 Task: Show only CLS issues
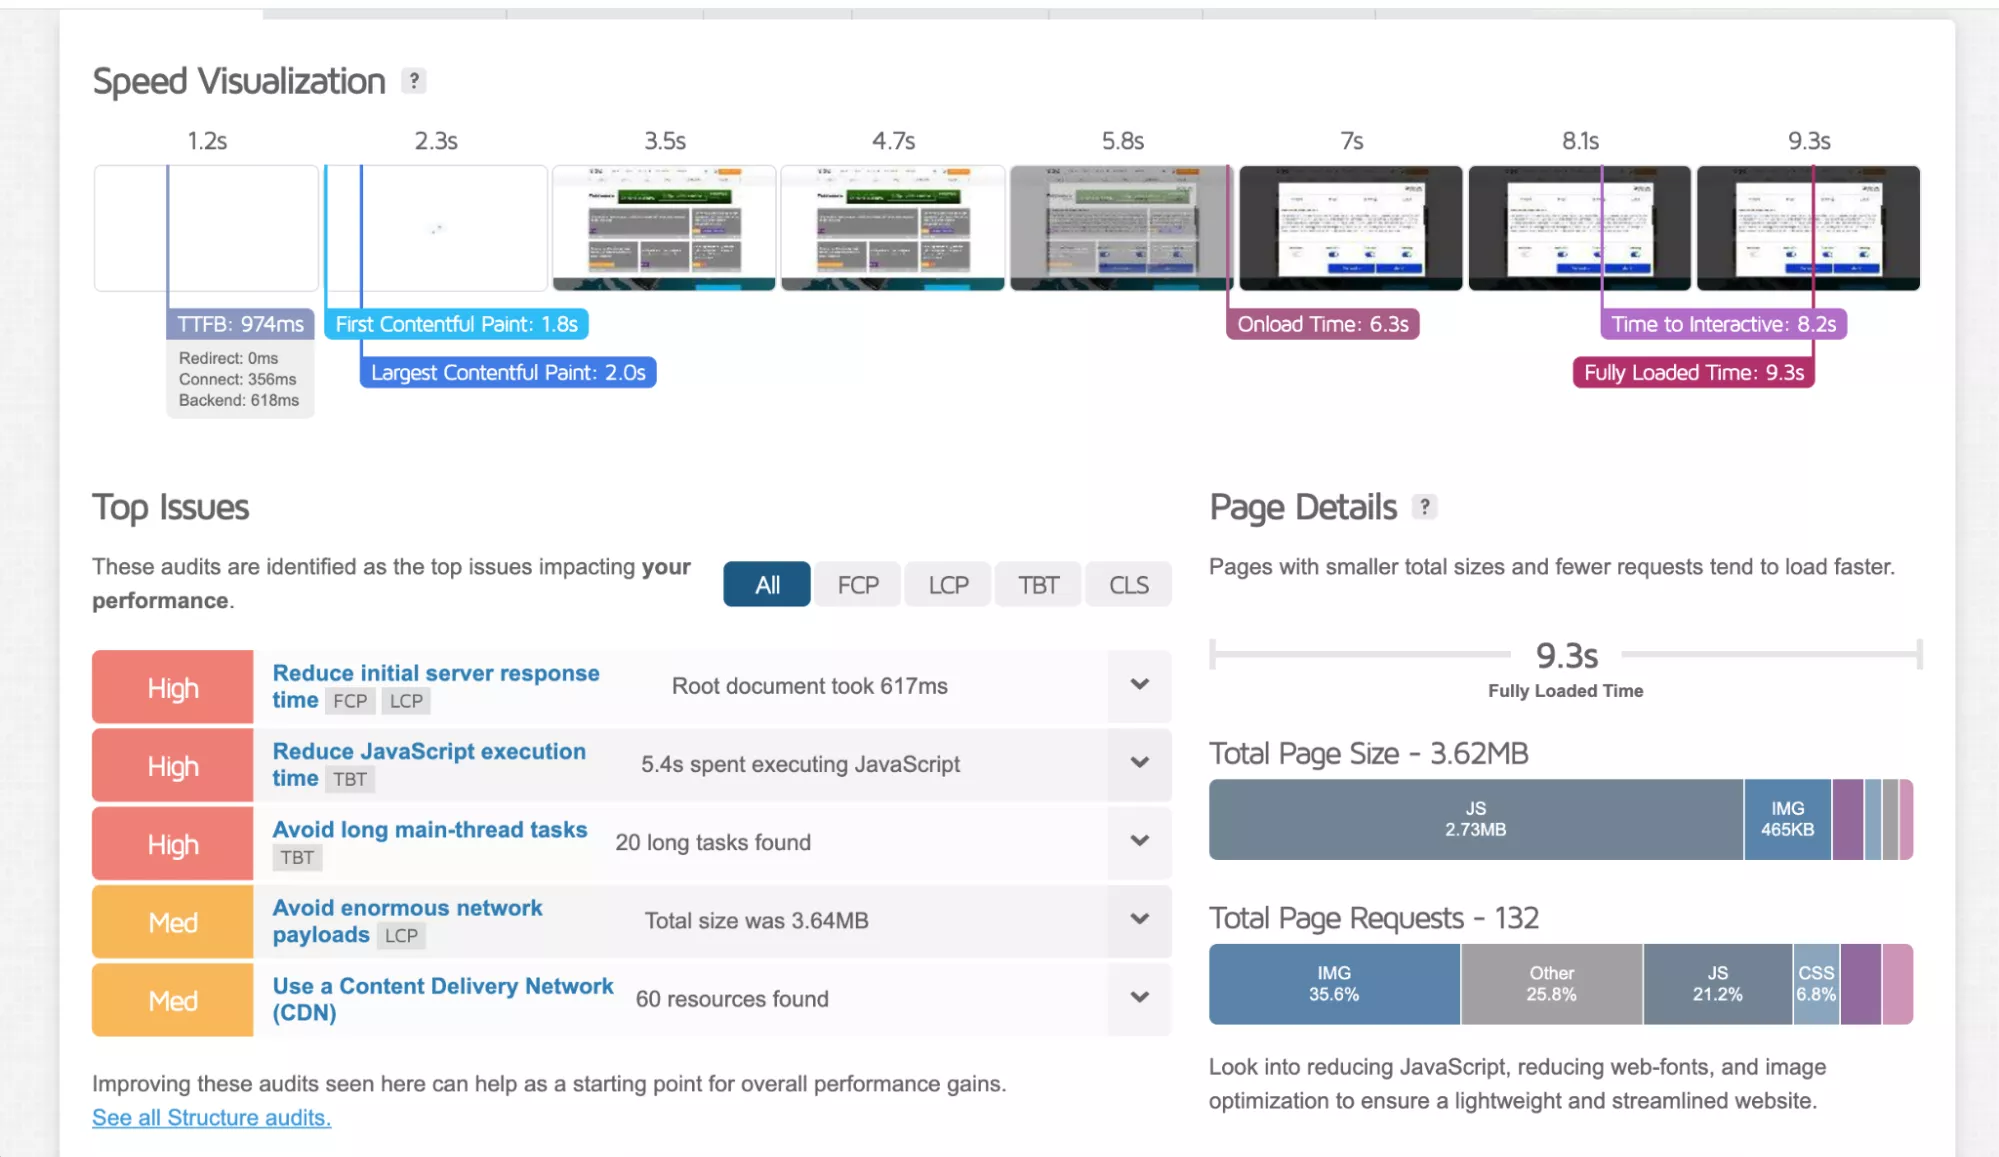tap(1128, 585)
